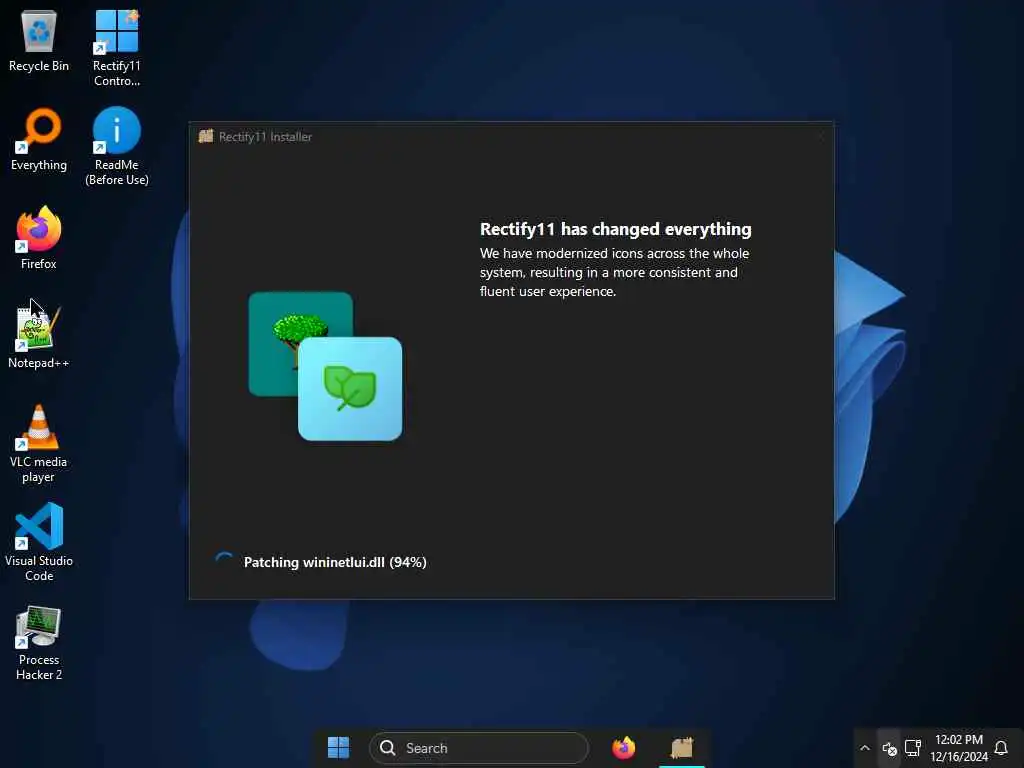Image resolution: width=1024 pixels, height=768 pixels.
Task: Select the Firefox desktop shortcut
Action: coord(39,238)
